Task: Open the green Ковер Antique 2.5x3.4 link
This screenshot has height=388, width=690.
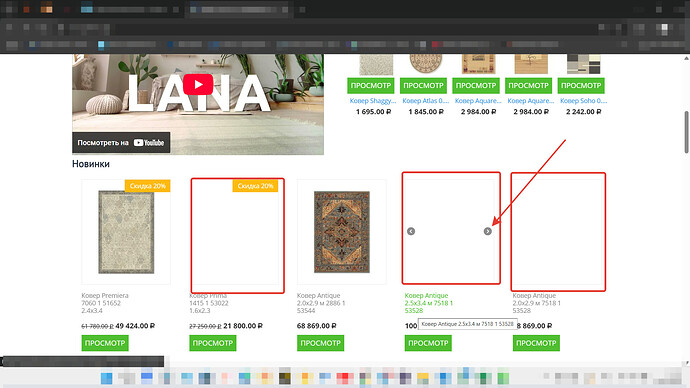Action: pos(429,303)
